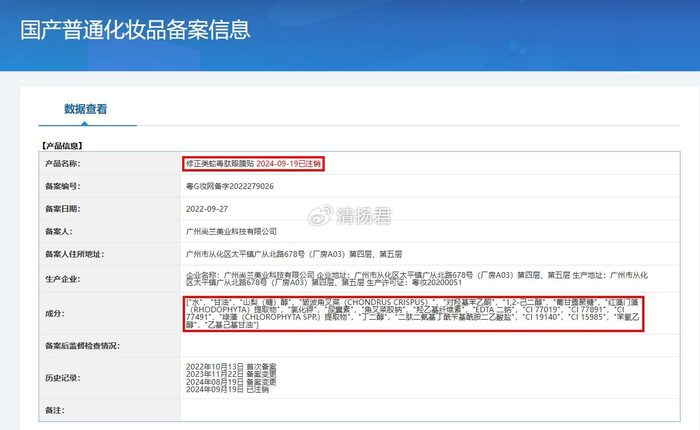This screenshot has width=700, height=430.
Task: Select history entry 2022年10月13日 首次备案
Action: click(x=231, y=367)
